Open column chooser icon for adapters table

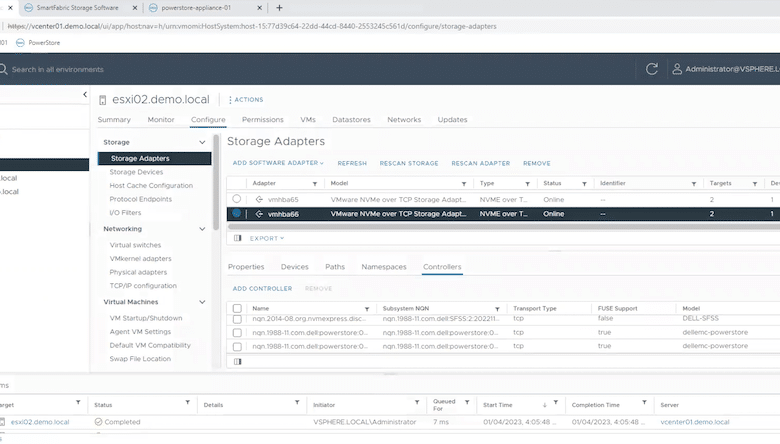point(238,238)
